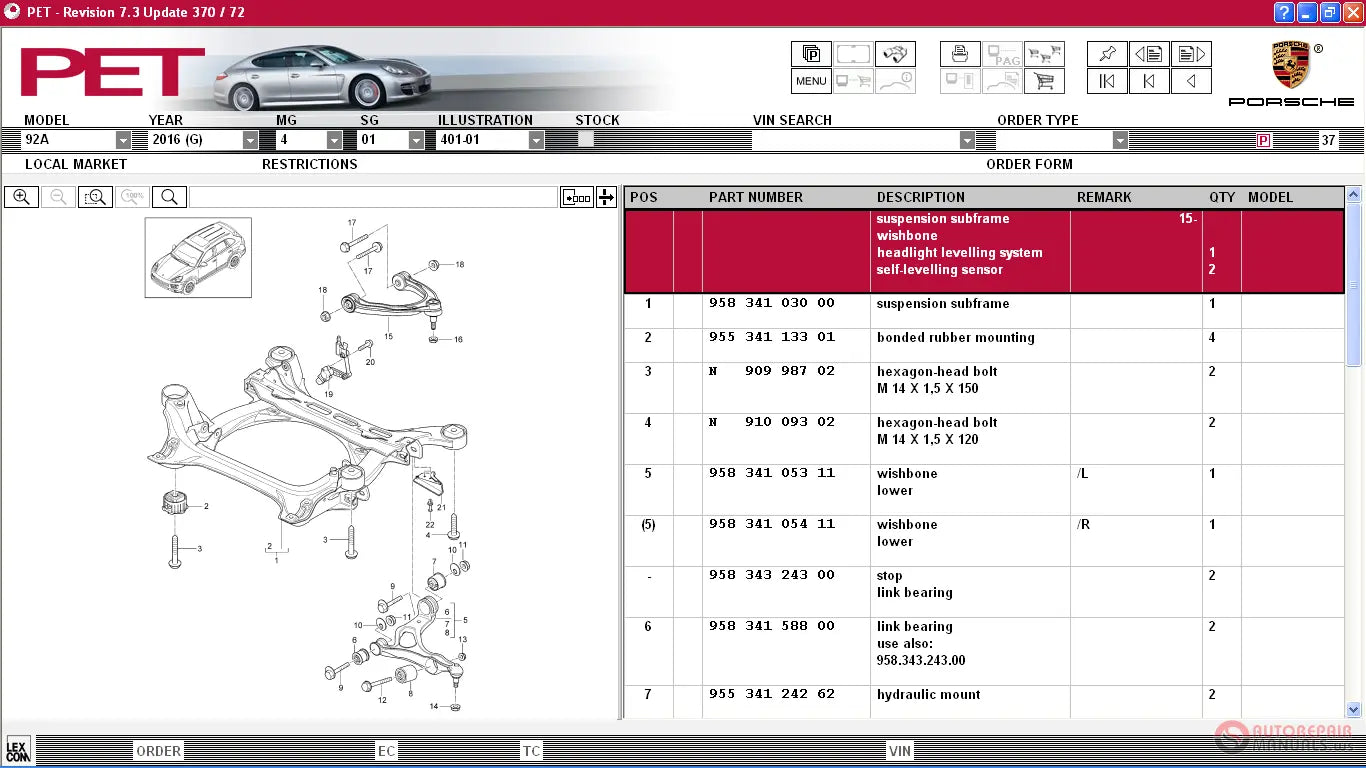Open the YEAR dropdown showing 2016 (G)
This screenshot has width=1366, height=768.
click(x=250, y=141)
